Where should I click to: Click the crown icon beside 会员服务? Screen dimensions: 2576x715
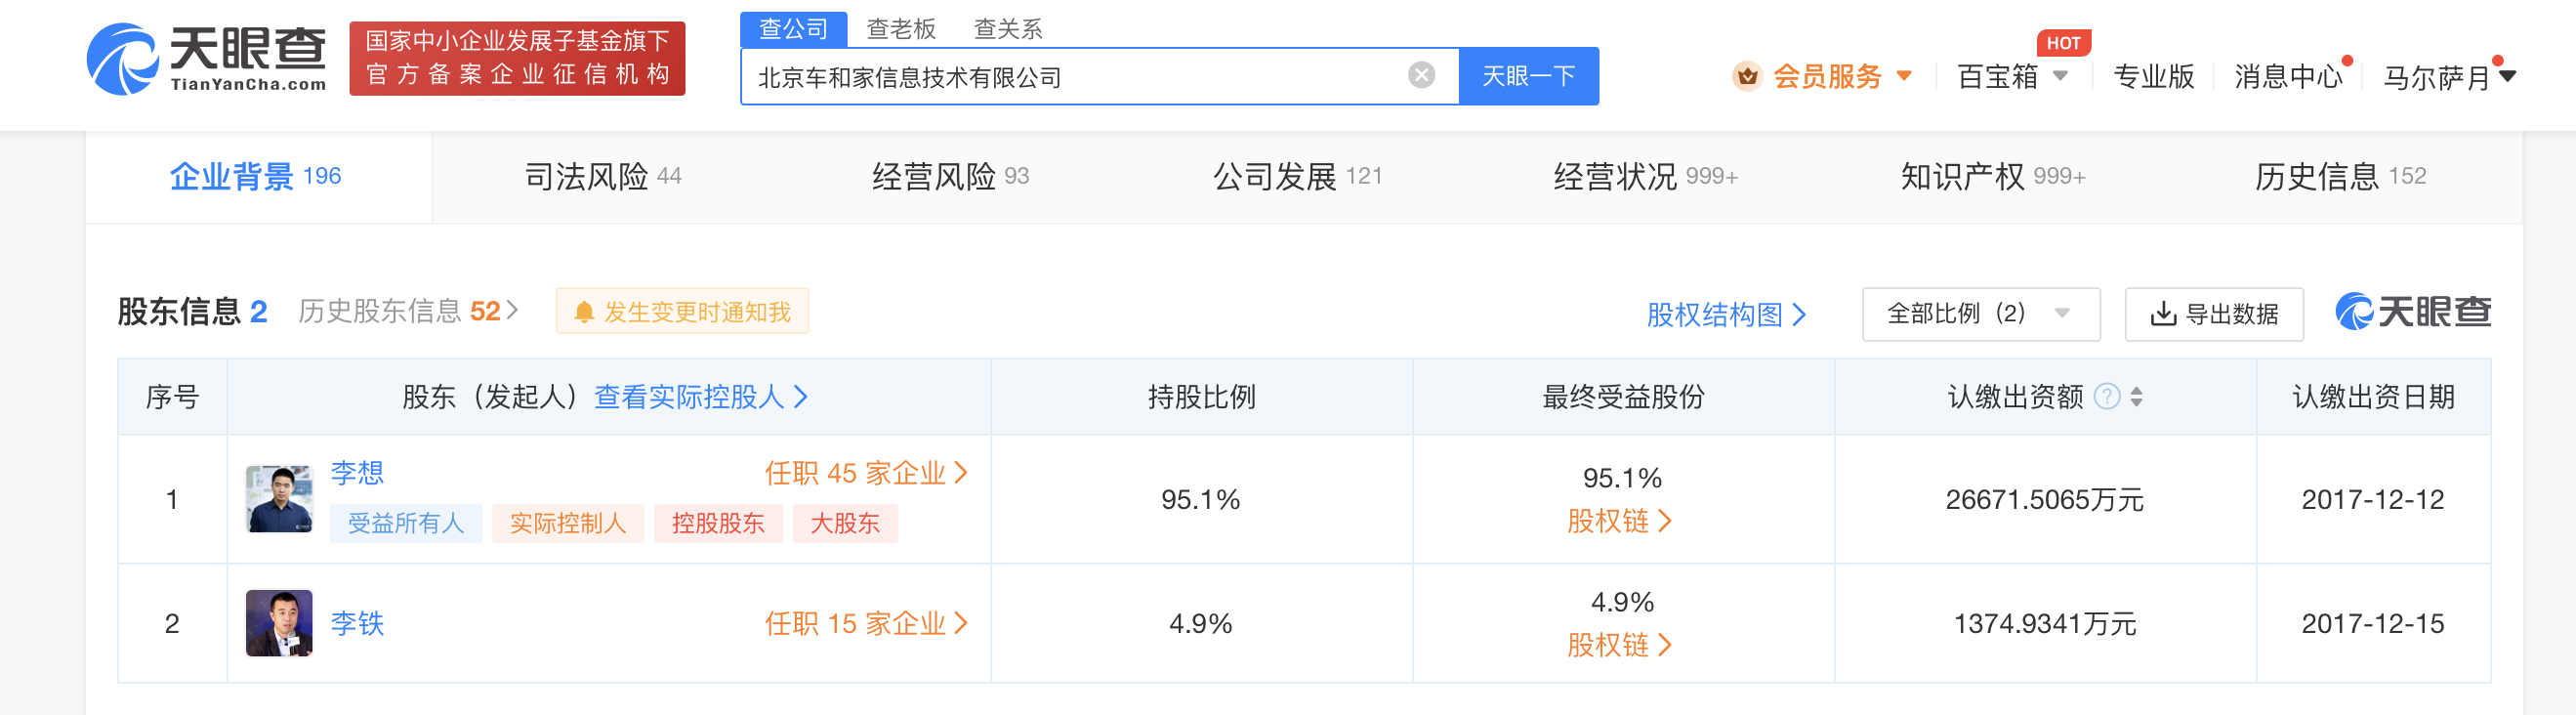click(x=1747, y=76)
